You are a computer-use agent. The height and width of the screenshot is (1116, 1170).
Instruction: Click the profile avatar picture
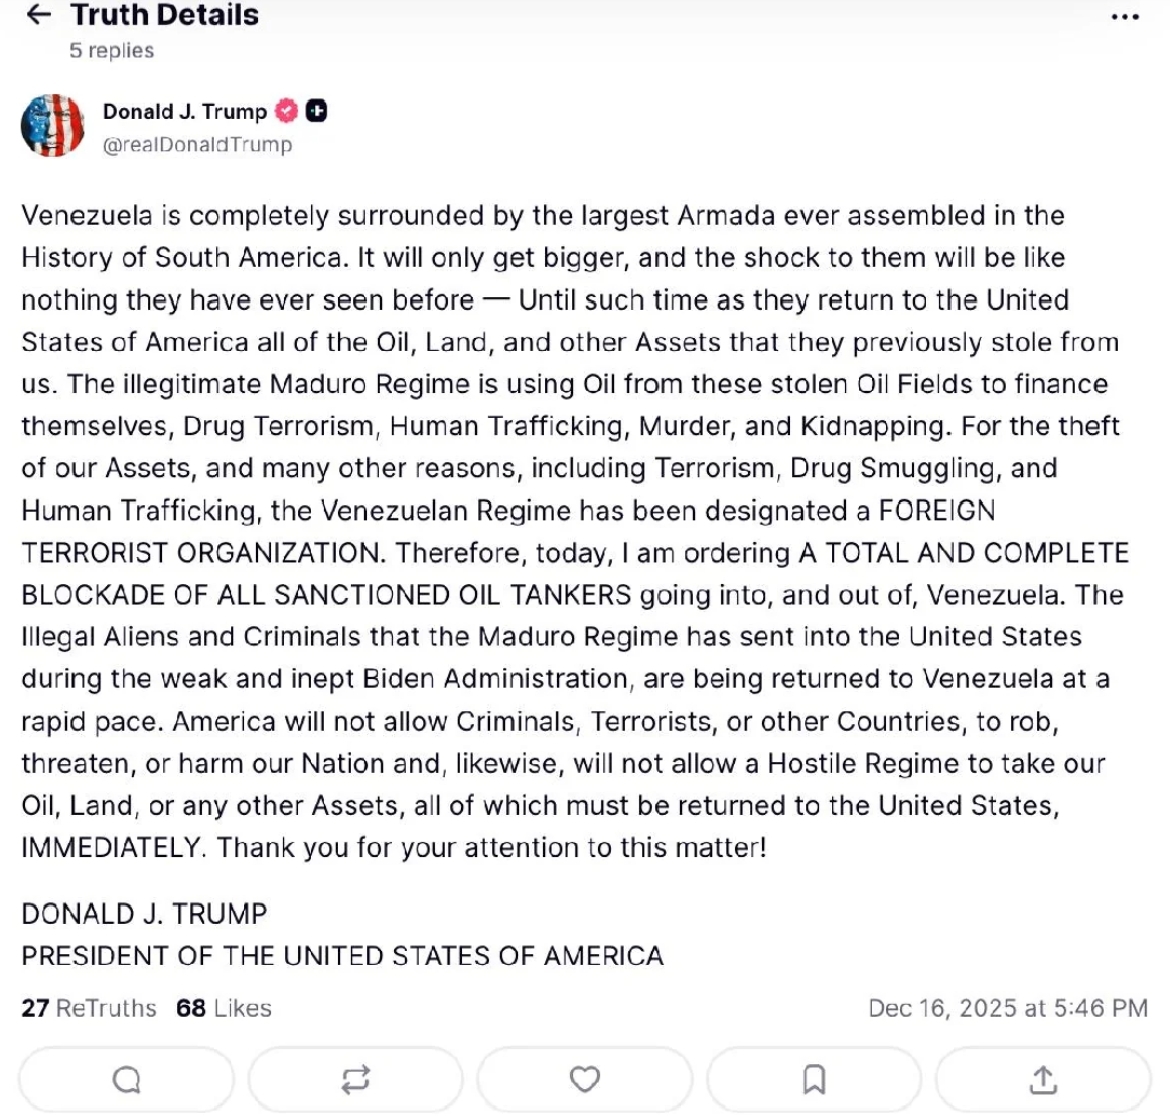[x=52, y=126]
